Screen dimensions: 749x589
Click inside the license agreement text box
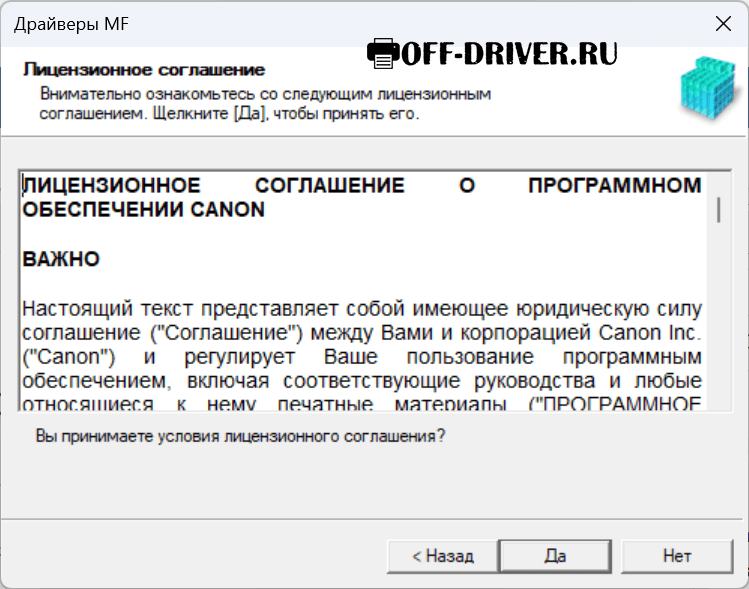(375, 290)
